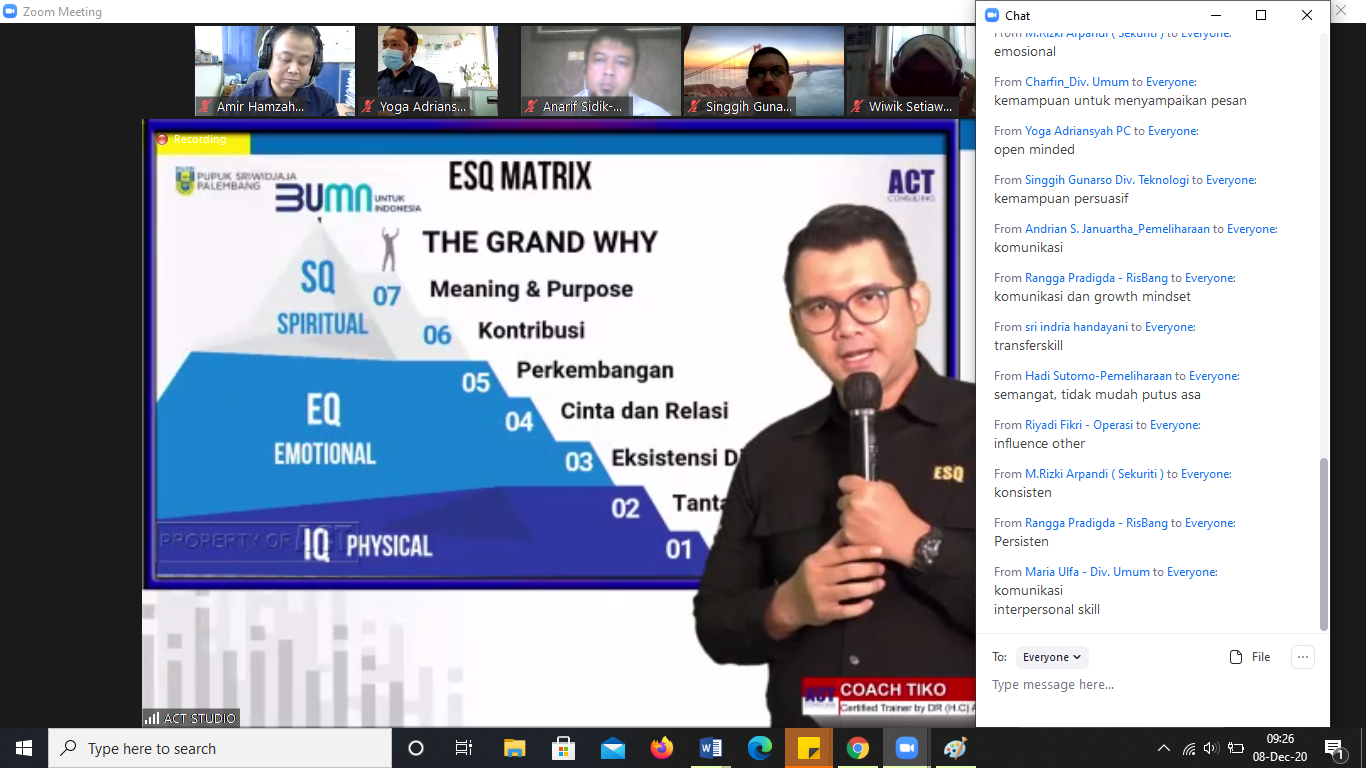Select Amir Hamzah's video thumbnail

(274, 71)
